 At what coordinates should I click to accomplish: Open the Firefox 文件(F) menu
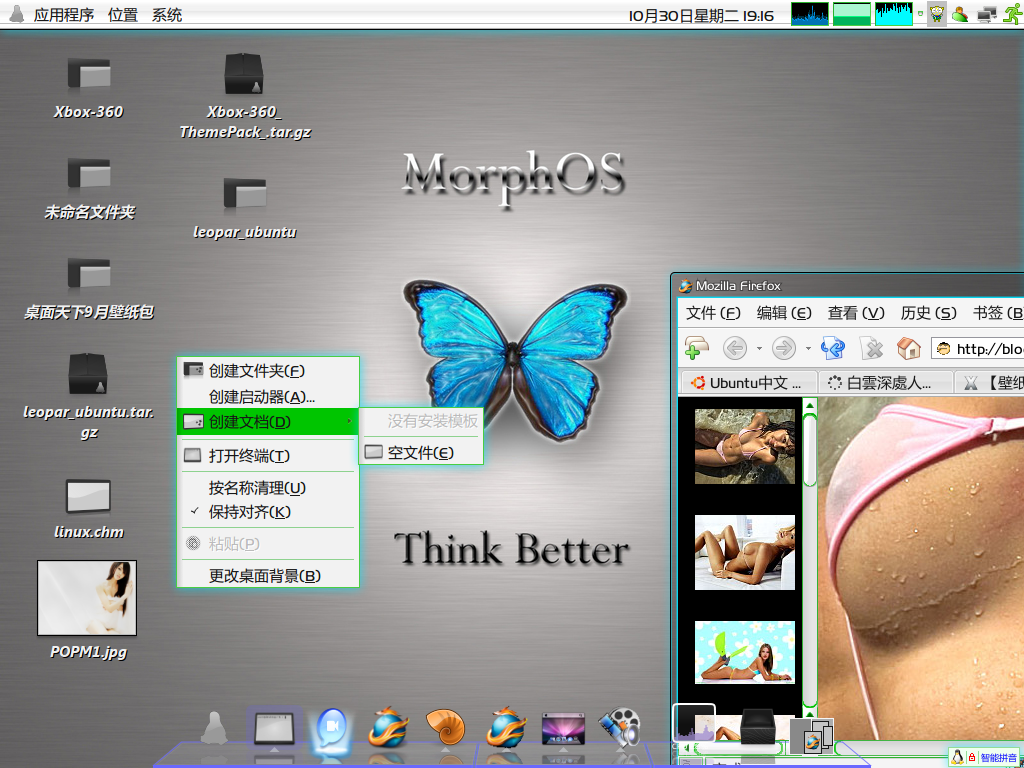[x=713, y=313]
